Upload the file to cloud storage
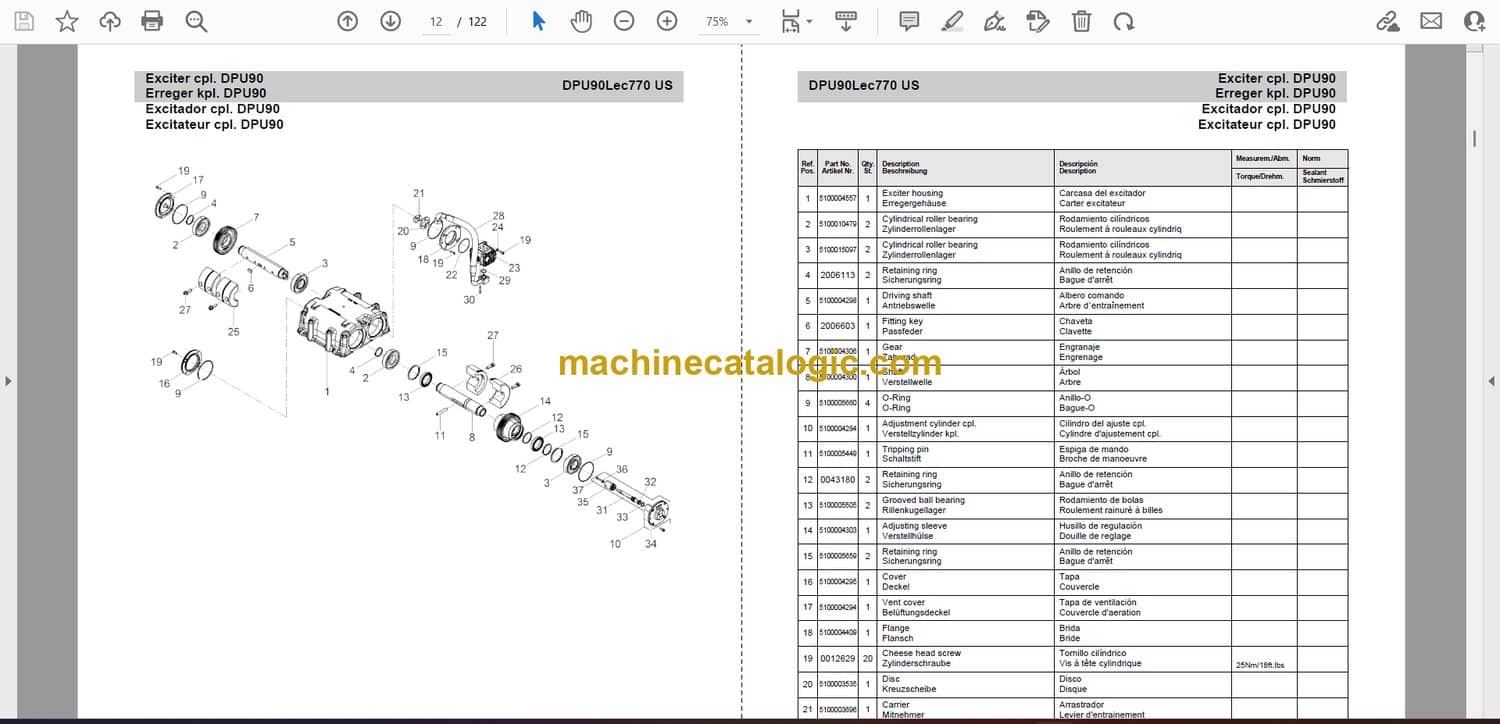Screen dimensions: 1500x724 tap(110, 21)
